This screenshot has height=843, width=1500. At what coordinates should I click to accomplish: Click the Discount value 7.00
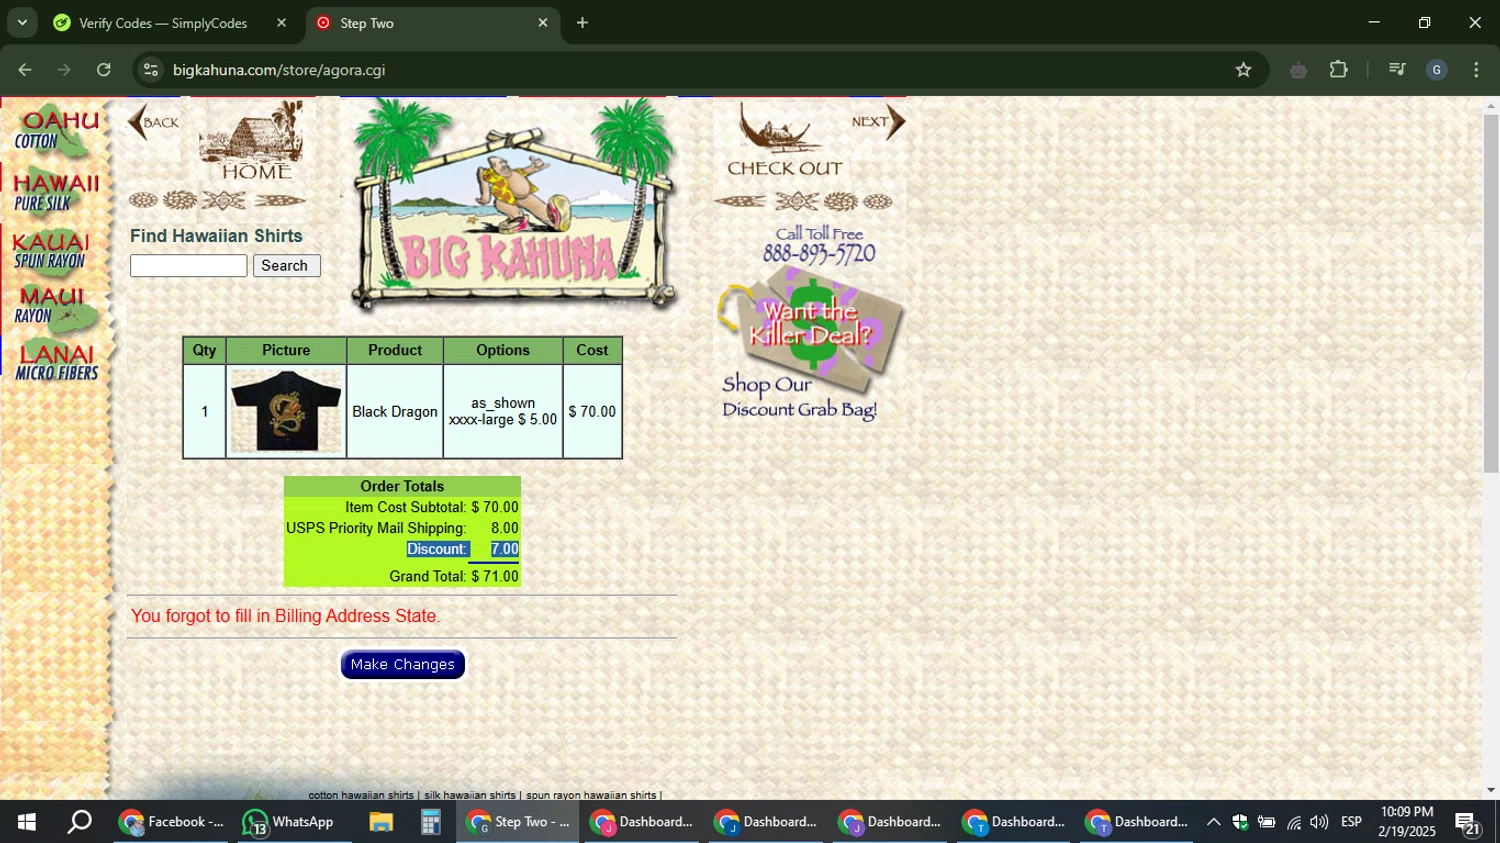[504, 549]
